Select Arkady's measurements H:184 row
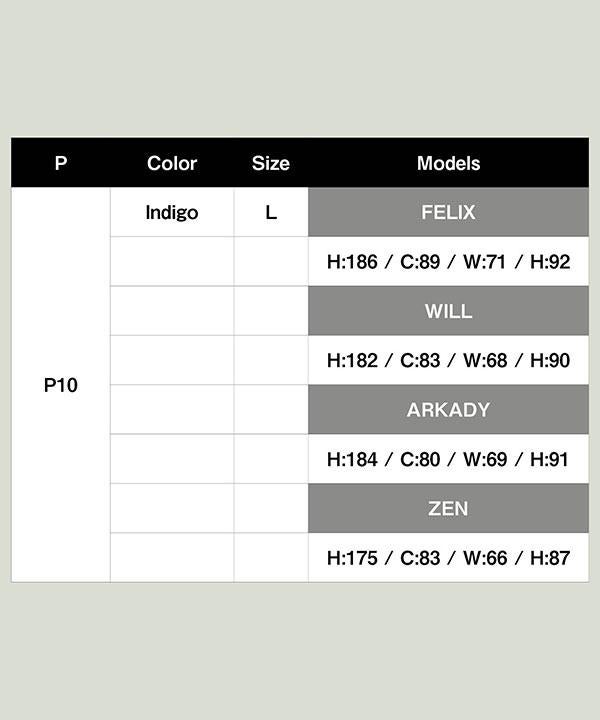This screenshot has width=600, height=720. (449, 459)
